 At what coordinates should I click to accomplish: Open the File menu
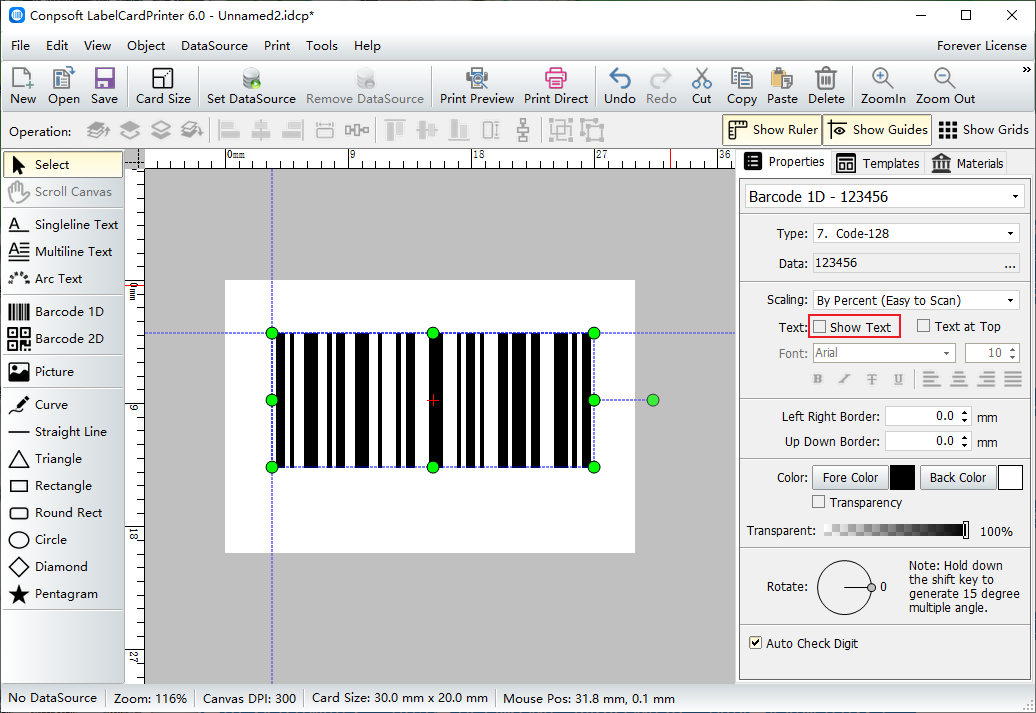pyautogui.click(x=20, y=46)
